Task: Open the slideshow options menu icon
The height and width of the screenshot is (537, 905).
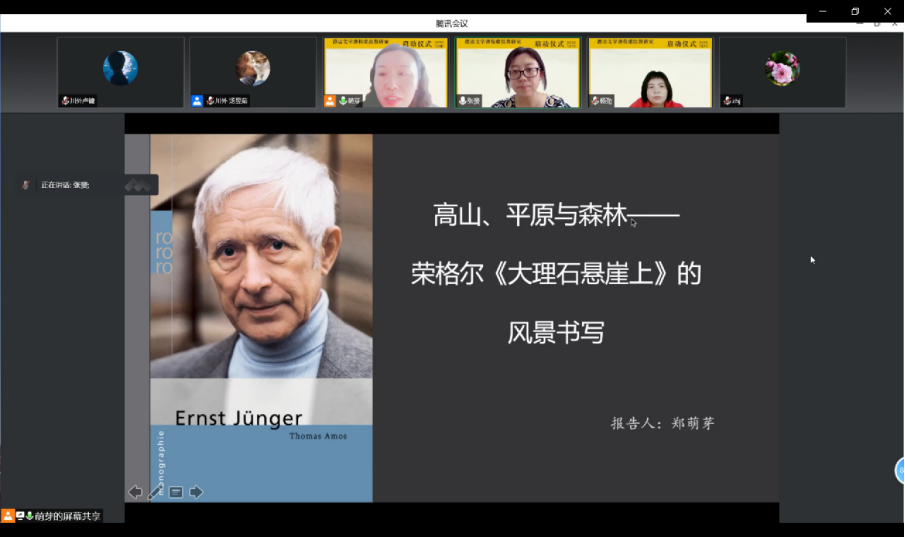Action: pyautogui.click(x=176, y=492)
